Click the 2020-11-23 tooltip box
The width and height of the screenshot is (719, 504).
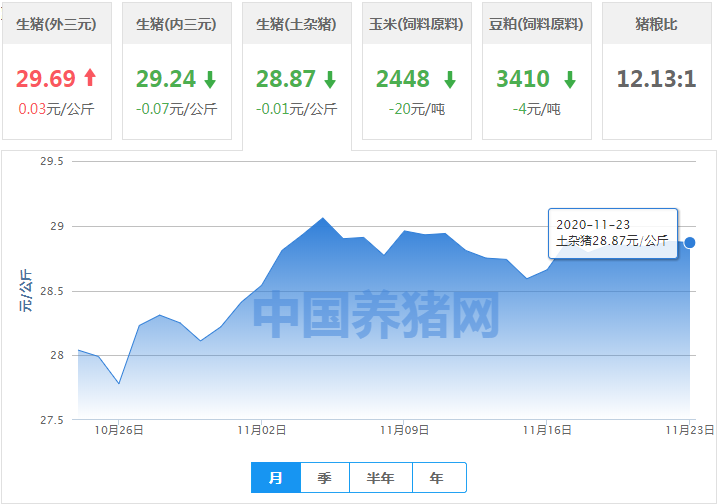point(613,233)
